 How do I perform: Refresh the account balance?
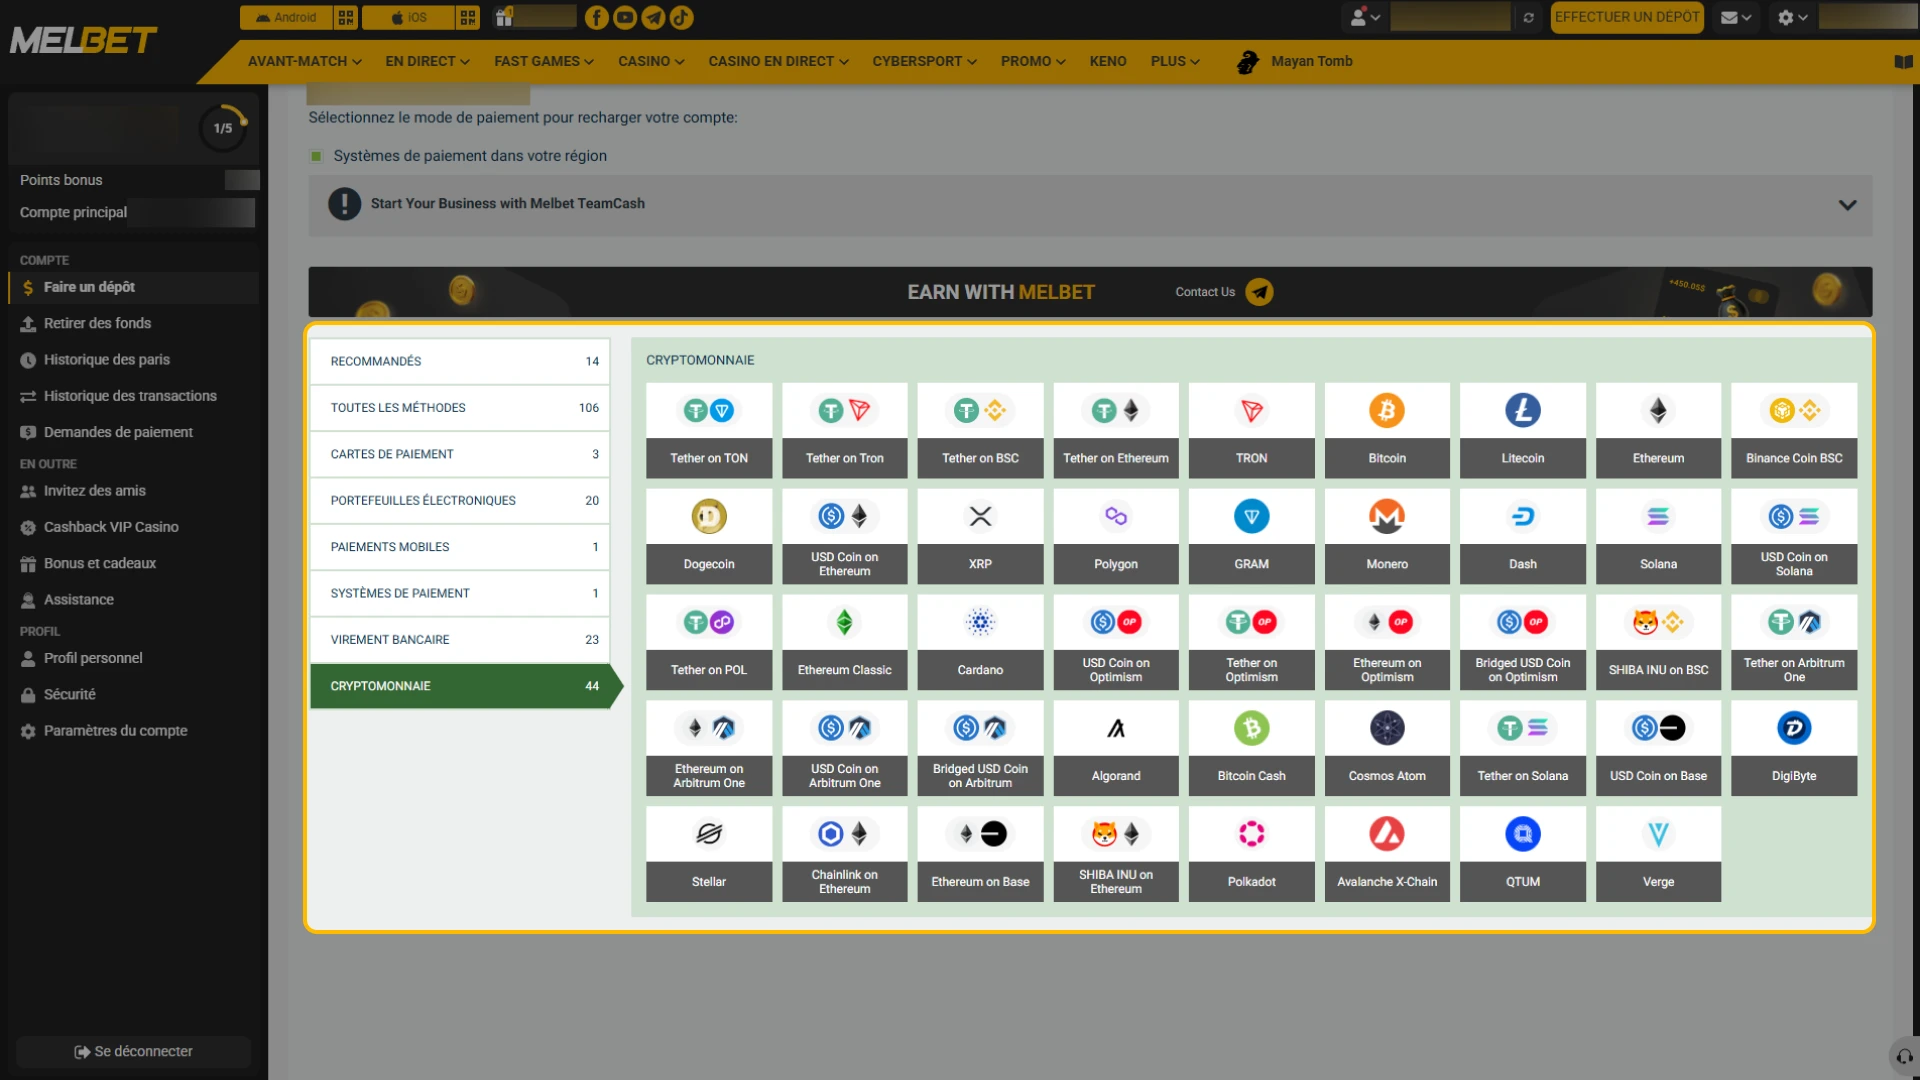(x=1528, y=18)
